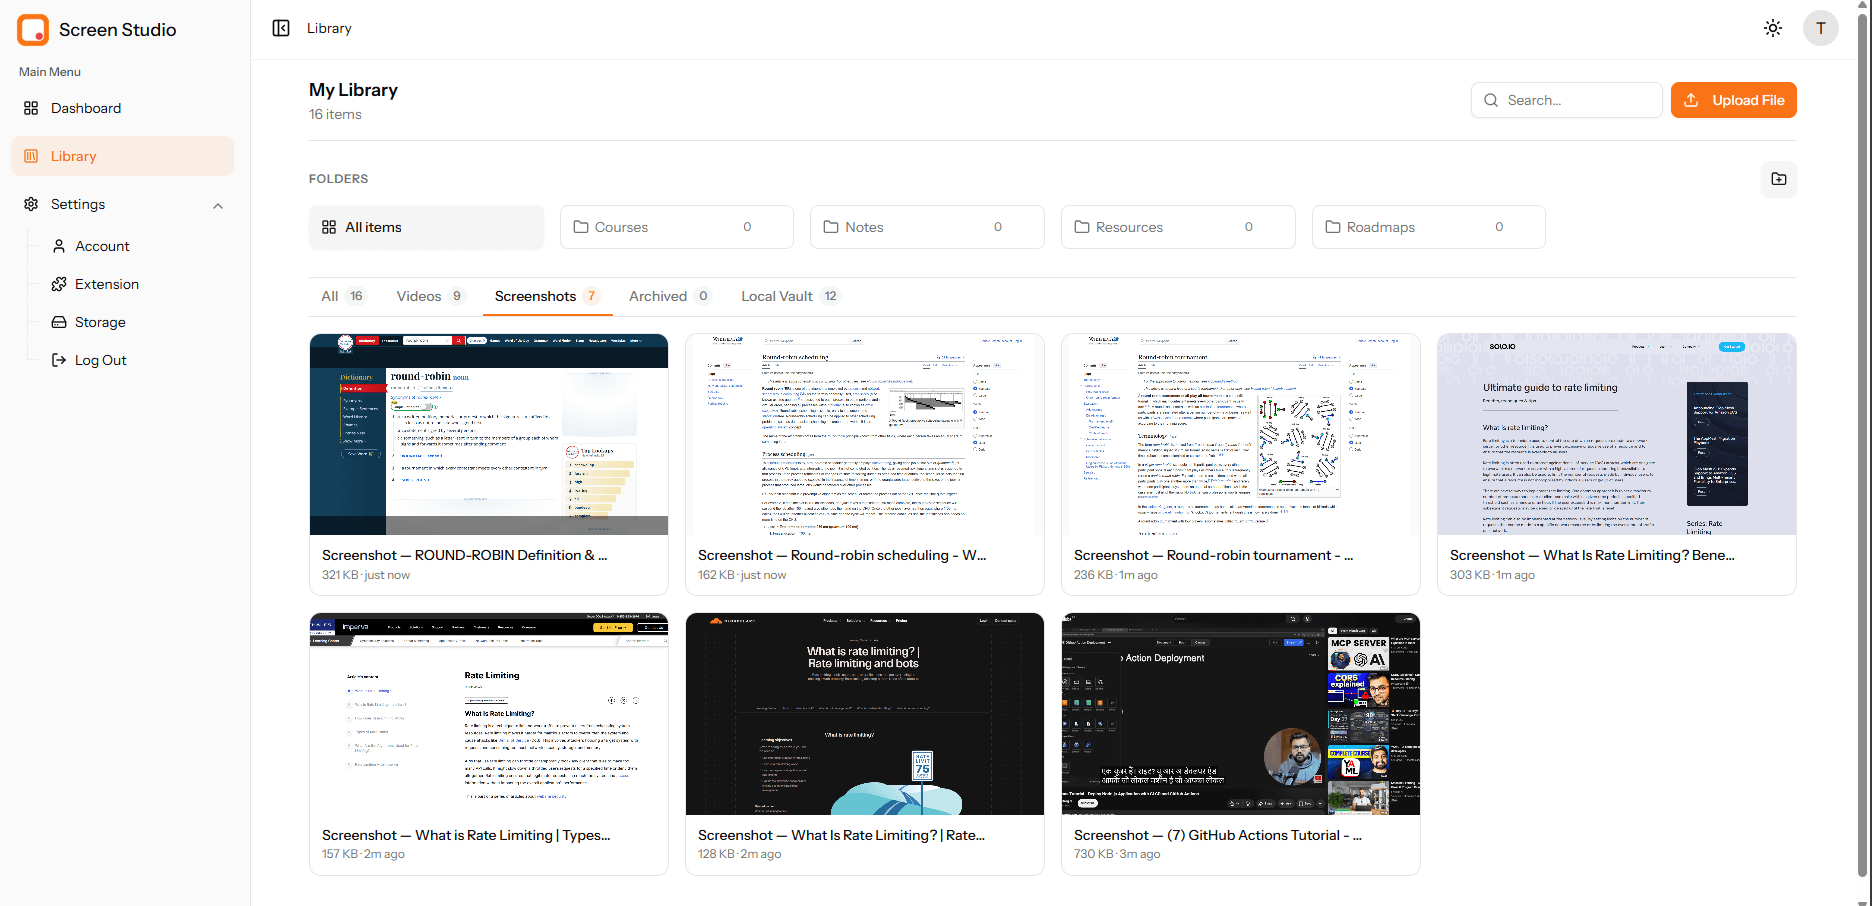Click the Library icon in sidebar
The image size is (1872, 906).
coord(31,156)
